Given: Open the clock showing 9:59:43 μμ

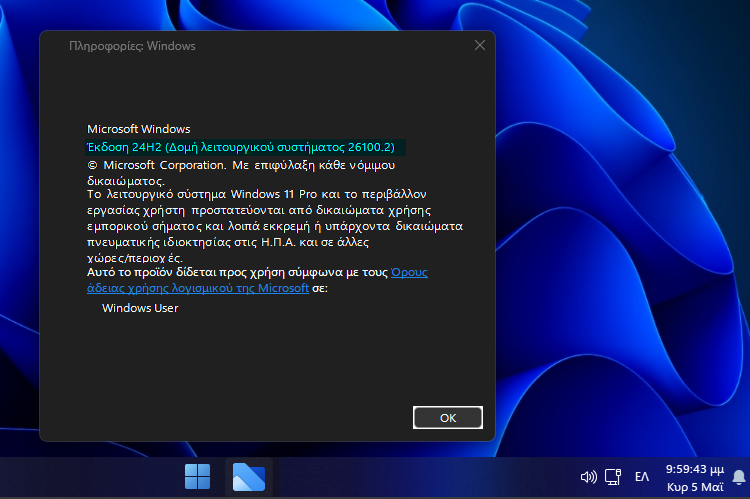Looking at the screenshot, I should pos(695,469).
